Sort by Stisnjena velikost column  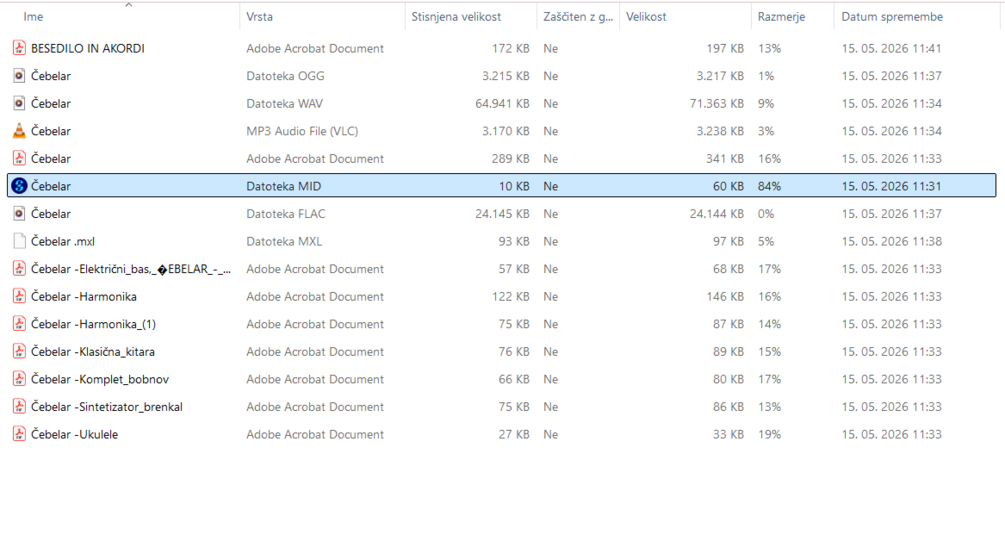[456, 17]
